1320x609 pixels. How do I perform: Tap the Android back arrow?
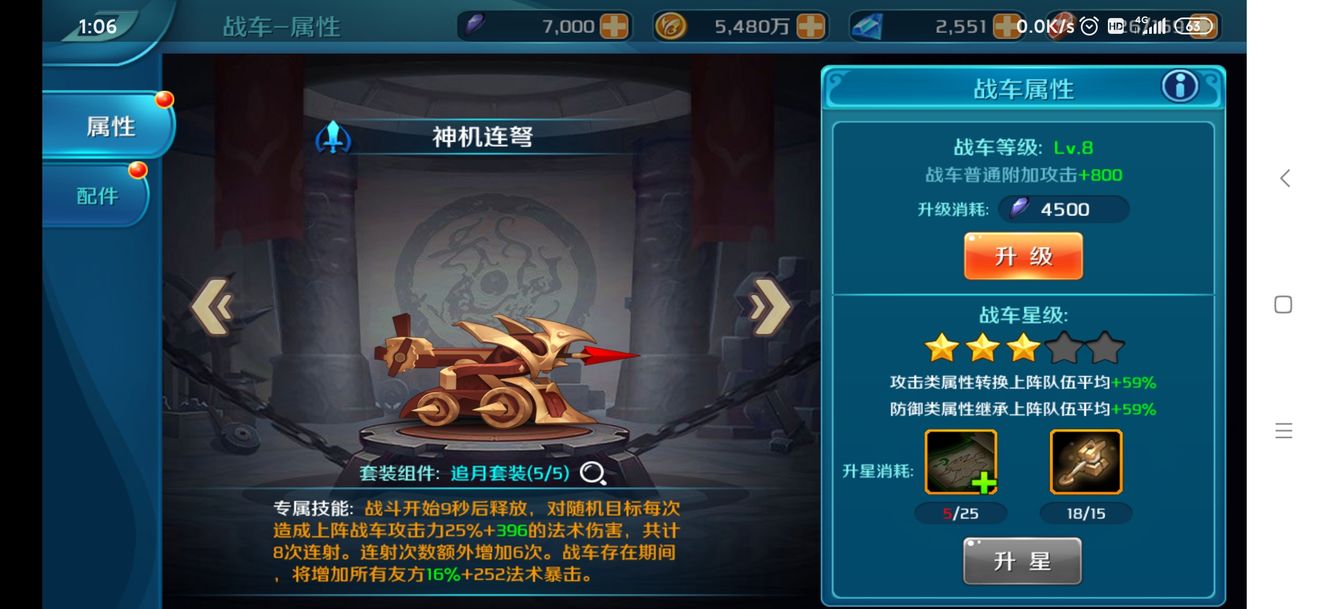point(1285,178)
